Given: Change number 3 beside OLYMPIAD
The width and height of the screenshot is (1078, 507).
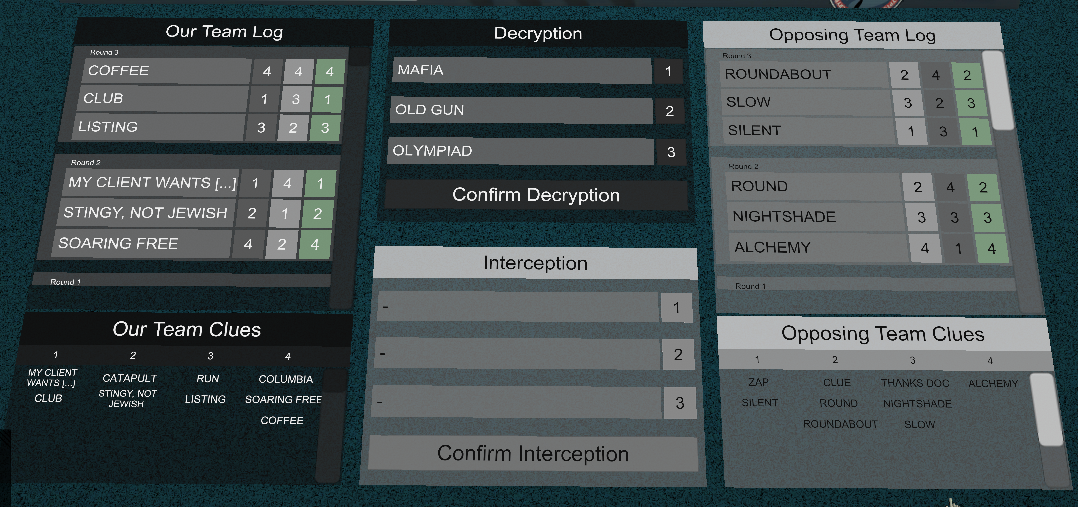Looking at the screenshot, I should pos(671,152).
